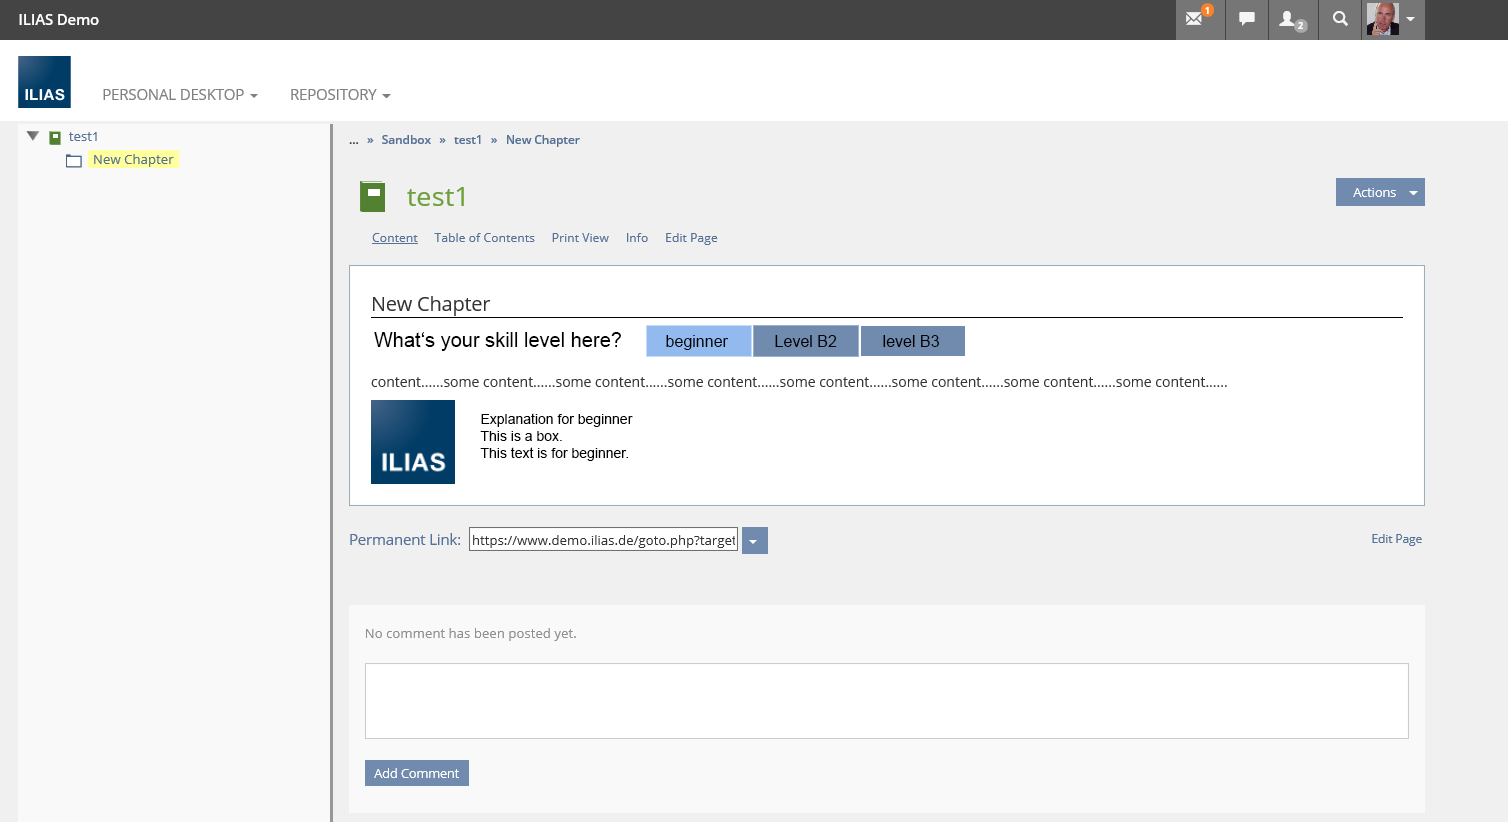Click the ILIAS logo in header

[x=44, y=82]
